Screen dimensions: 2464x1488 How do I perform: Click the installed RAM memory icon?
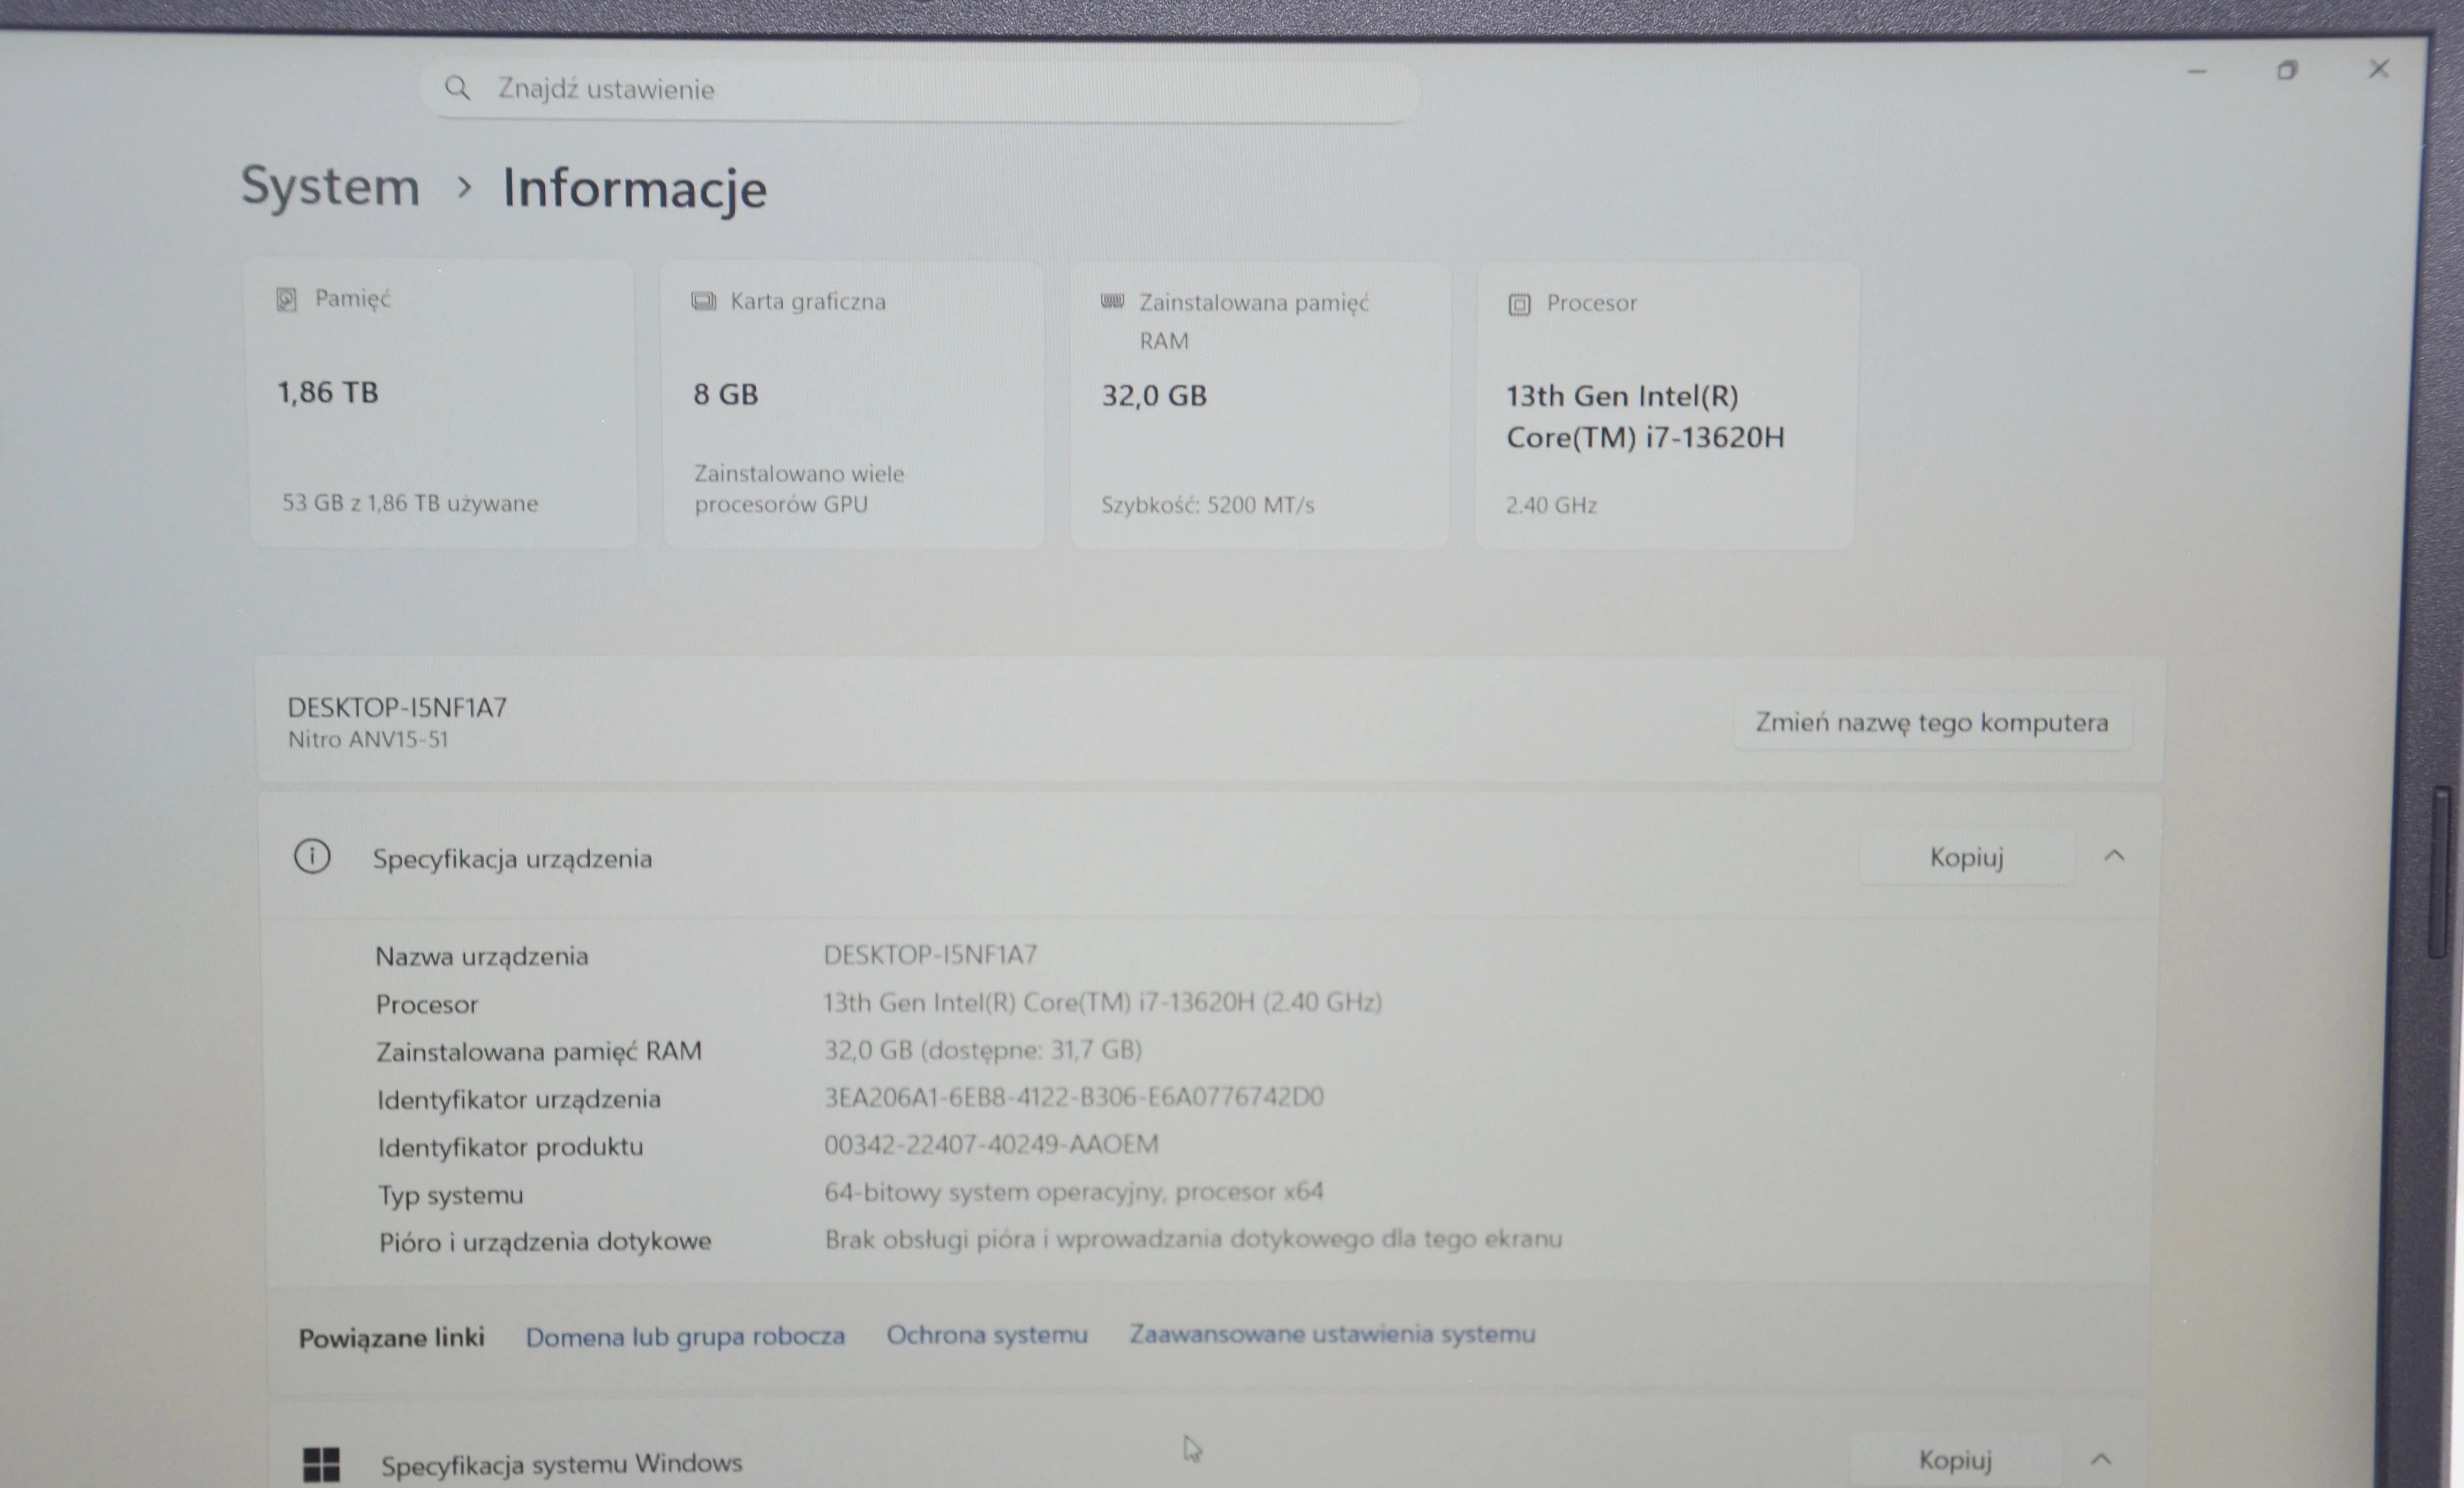pyautogui.click(x=1112, y=302)
